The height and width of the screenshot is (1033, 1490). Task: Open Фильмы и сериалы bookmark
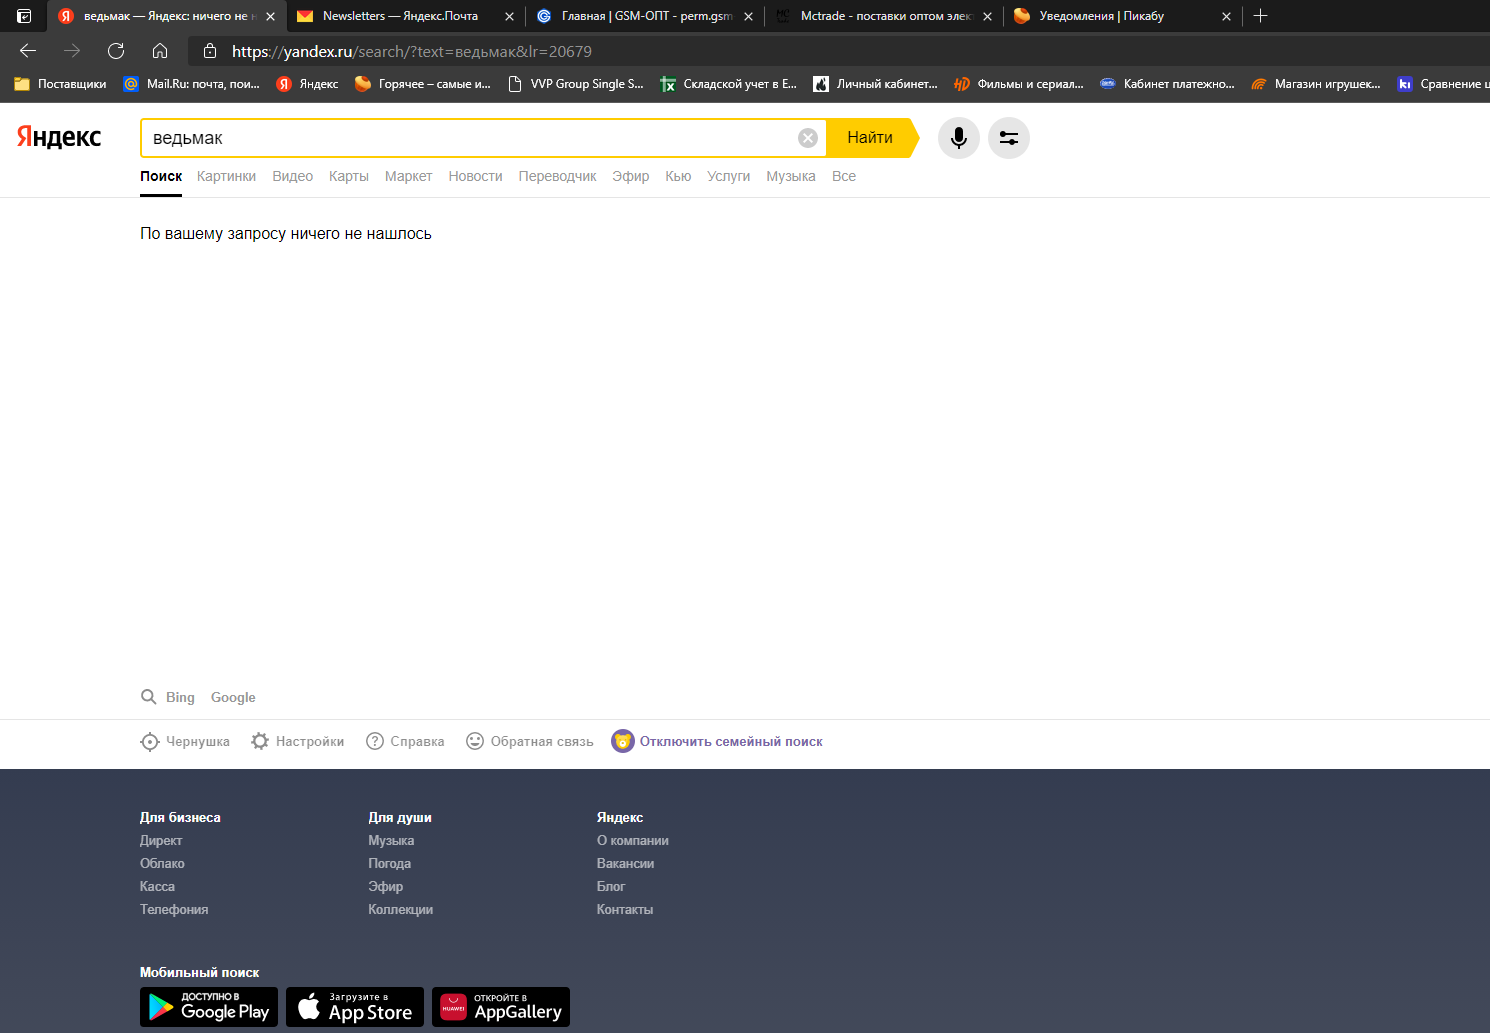pyautogui.click(x=1019, y=84)
